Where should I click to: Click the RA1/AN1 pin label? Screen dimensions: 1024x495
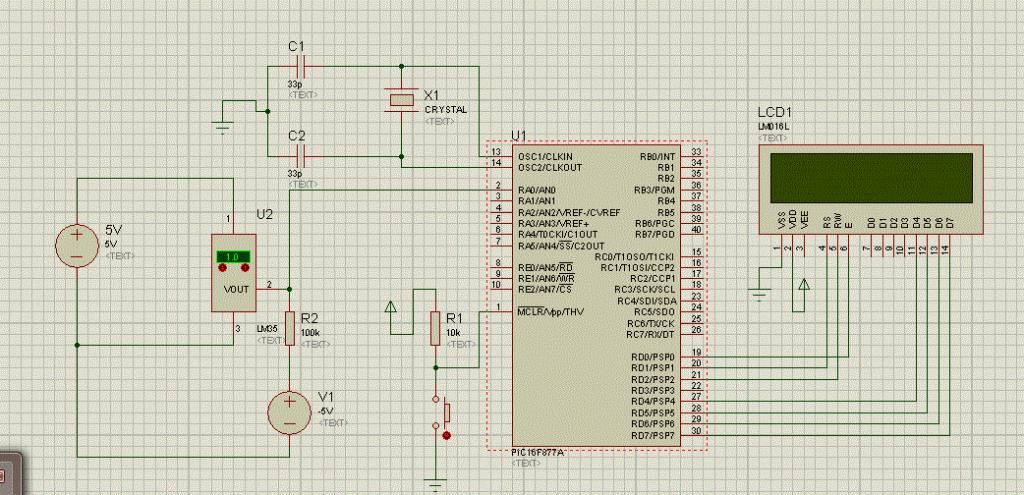pos(537,201)
